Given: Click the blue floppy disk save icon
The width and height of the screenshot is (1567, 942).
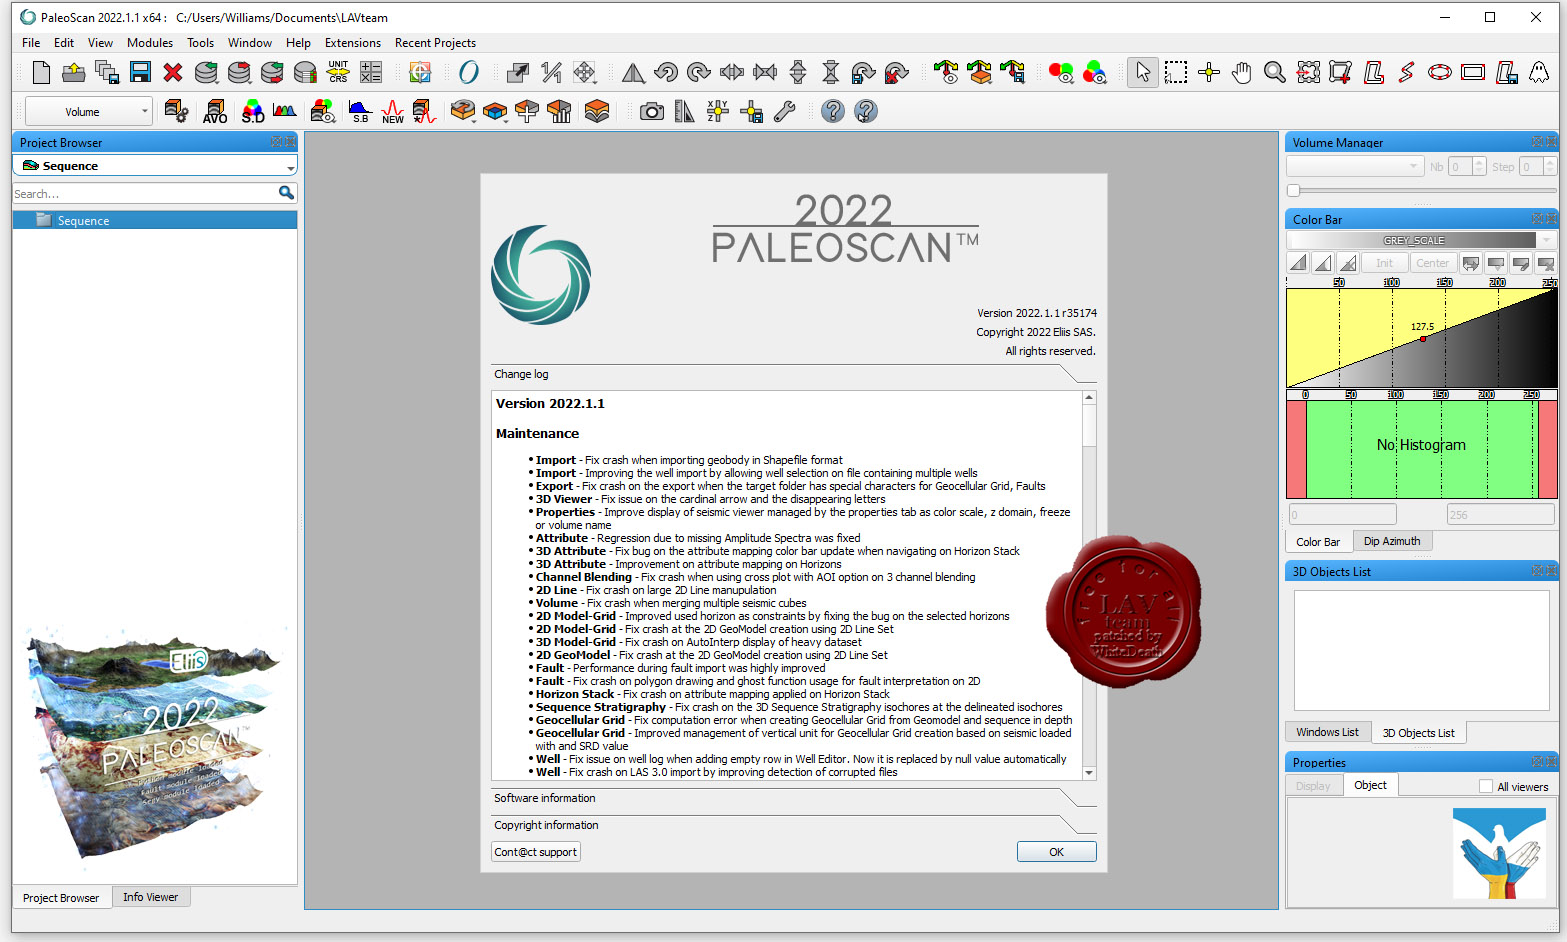Looking at the screenshot, I should click(x=140, y=72).
